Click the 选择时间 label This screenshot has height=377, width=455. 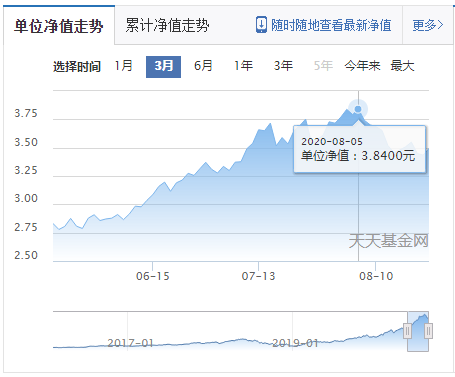coord(77,67)
